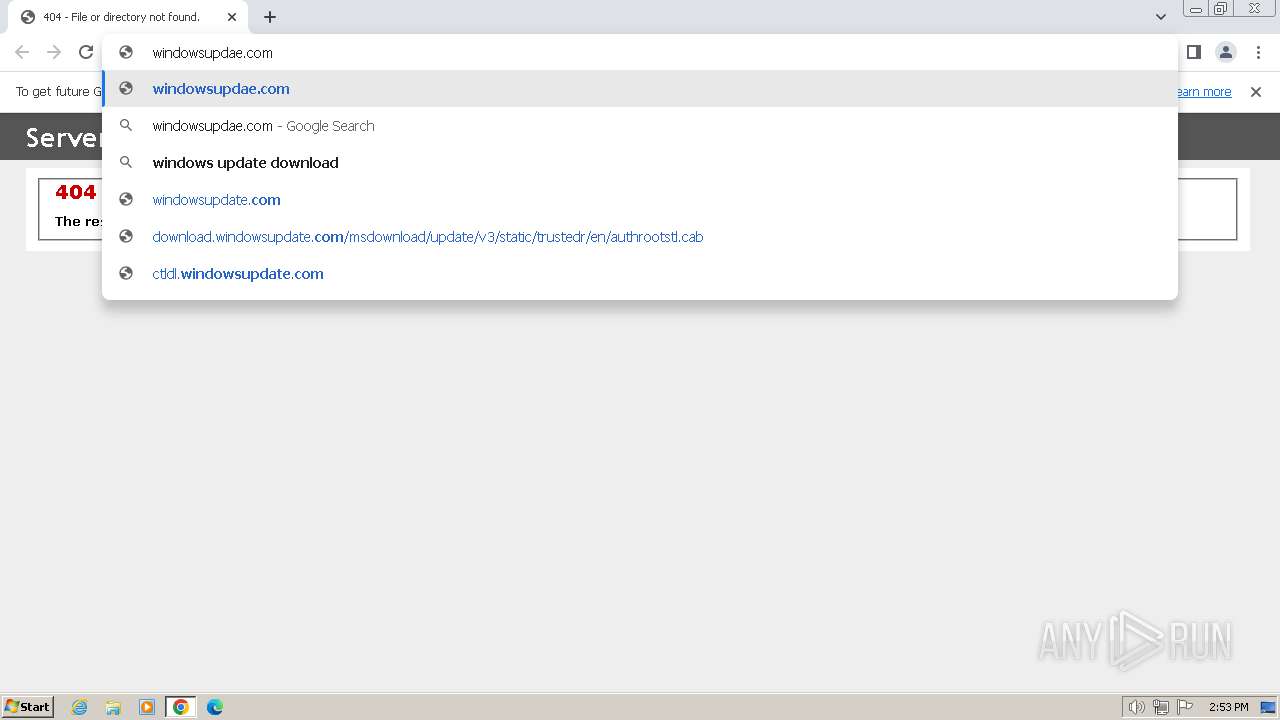Pick the 'windows update download' search suggestion
Image resolution: width=1280 pixels, height=720 pixels.
pos(640,163)
